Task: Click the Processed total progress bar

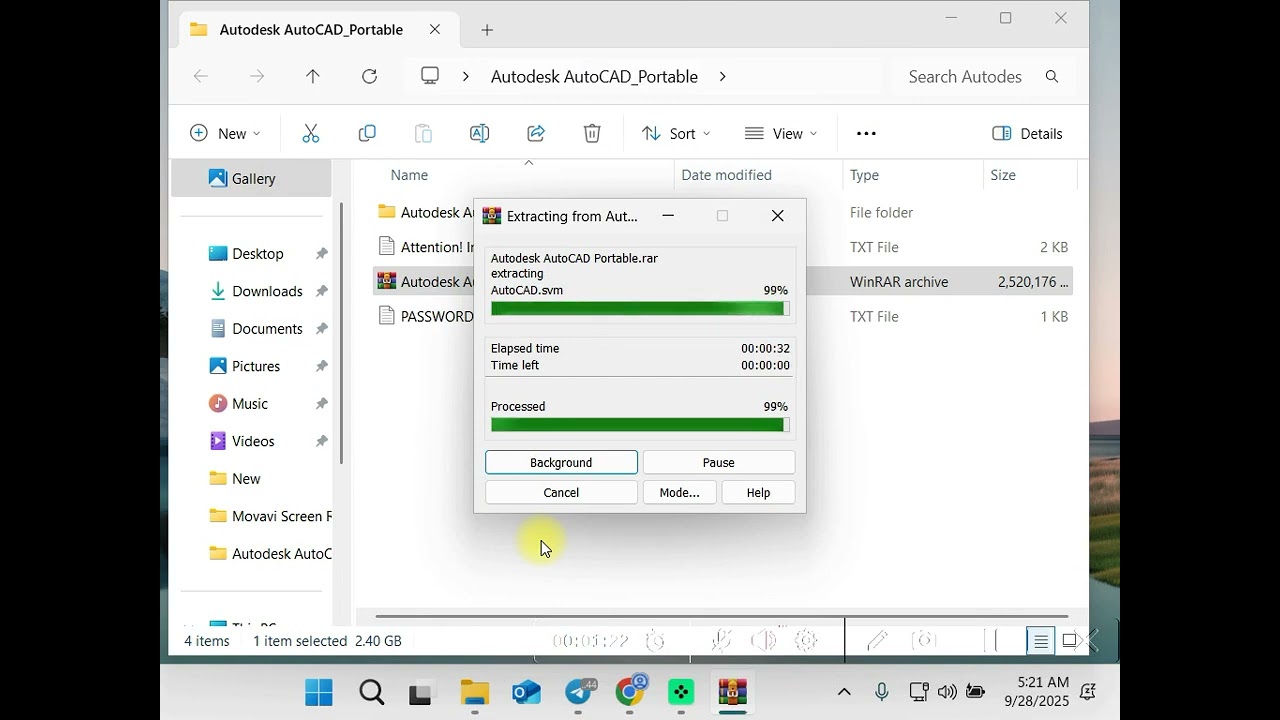Action: (x=640, y=425)
